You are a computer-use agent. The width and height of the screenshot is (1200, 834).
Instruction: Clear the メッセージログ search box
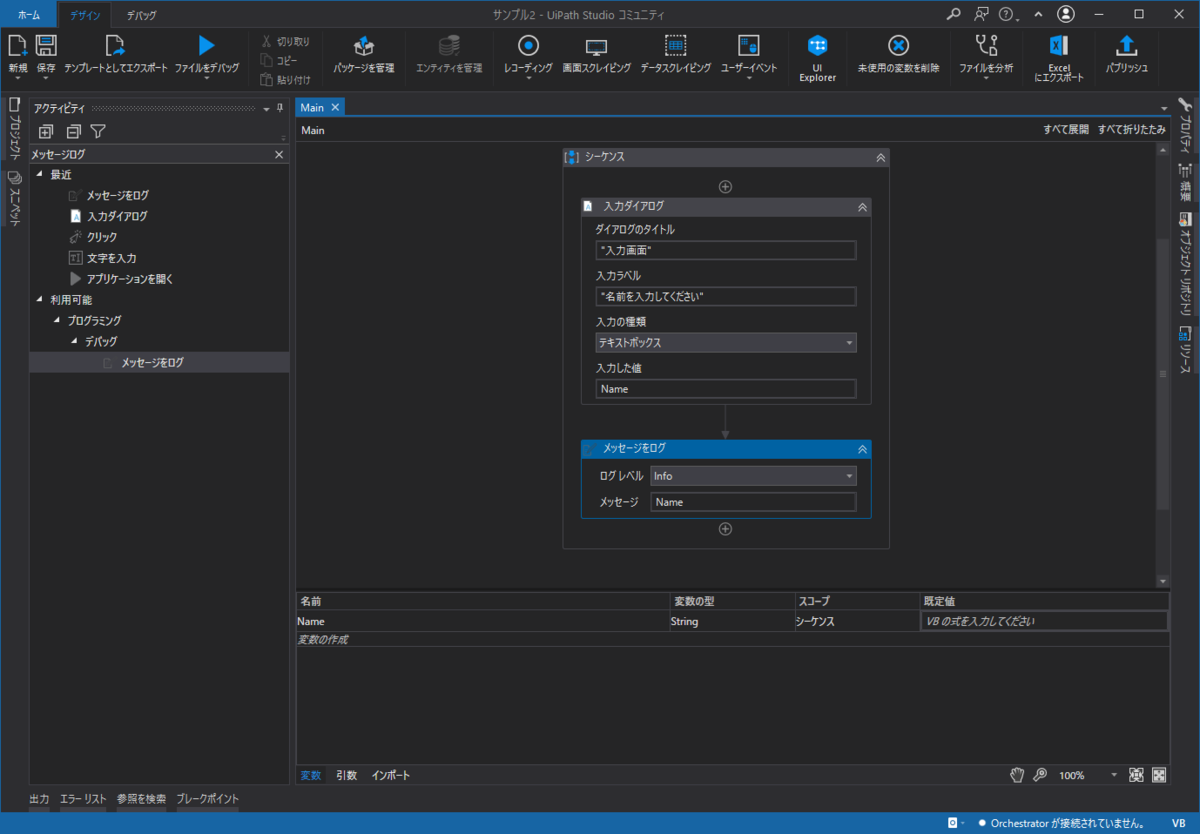tap(279, 155)
